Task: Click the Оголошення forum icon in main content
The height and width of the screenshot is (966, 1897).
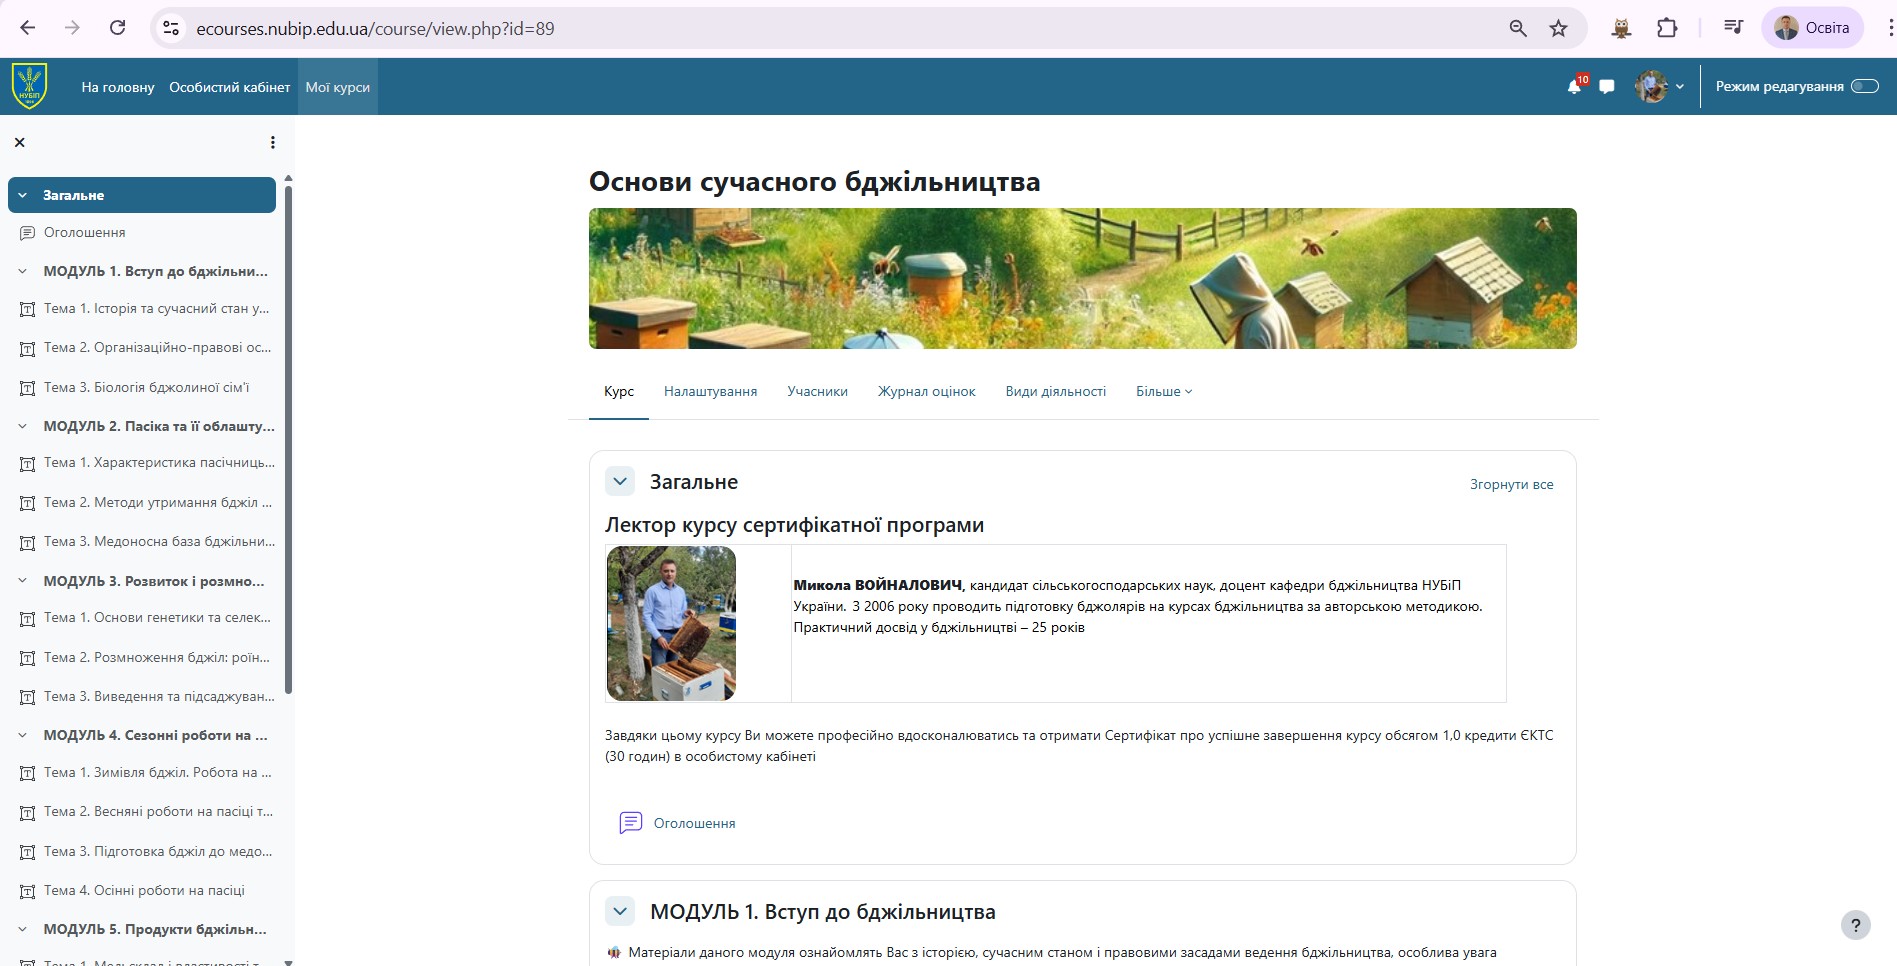Action: pos(631,823)
